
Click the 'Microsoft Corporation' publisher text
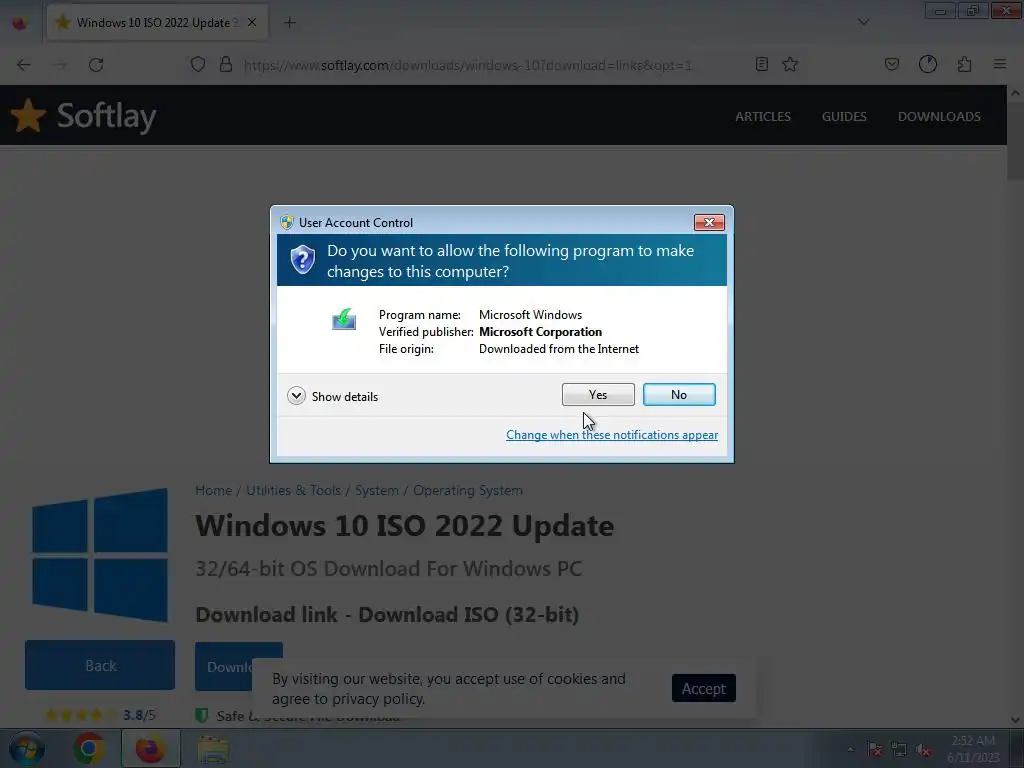click(540, 332)
